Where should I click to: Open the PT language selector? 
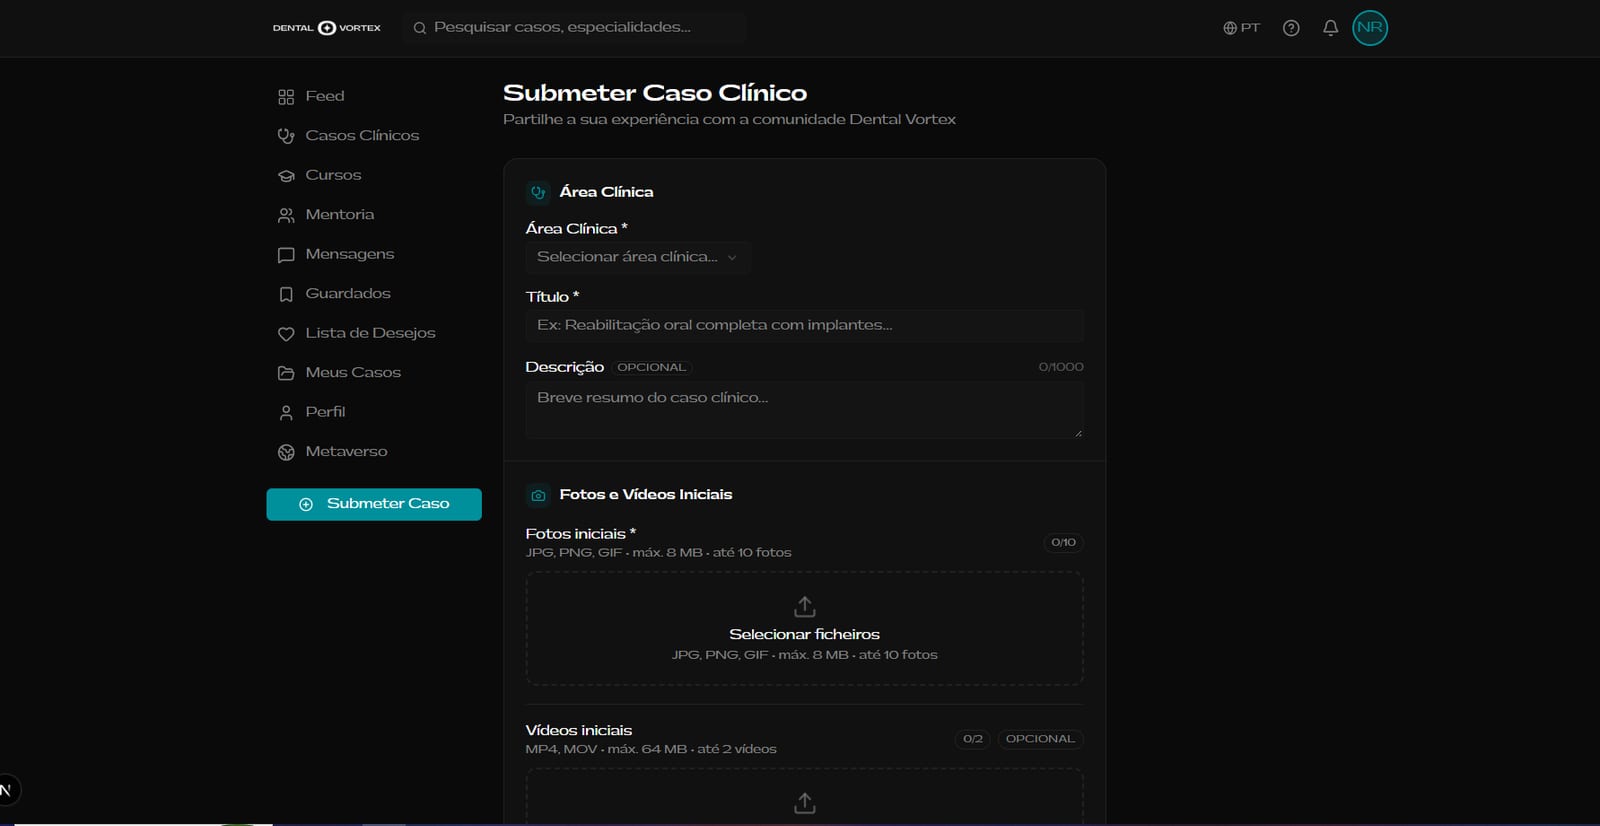1241,28
